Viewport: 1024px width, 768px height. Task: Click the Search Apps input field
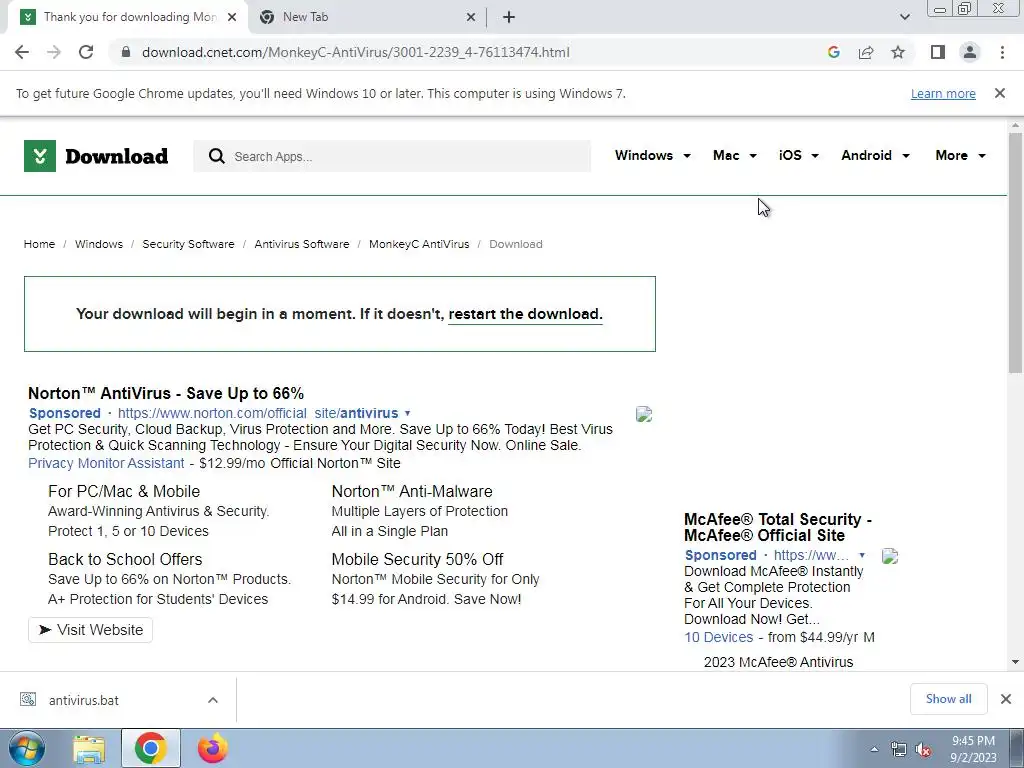tap(392, 156)
